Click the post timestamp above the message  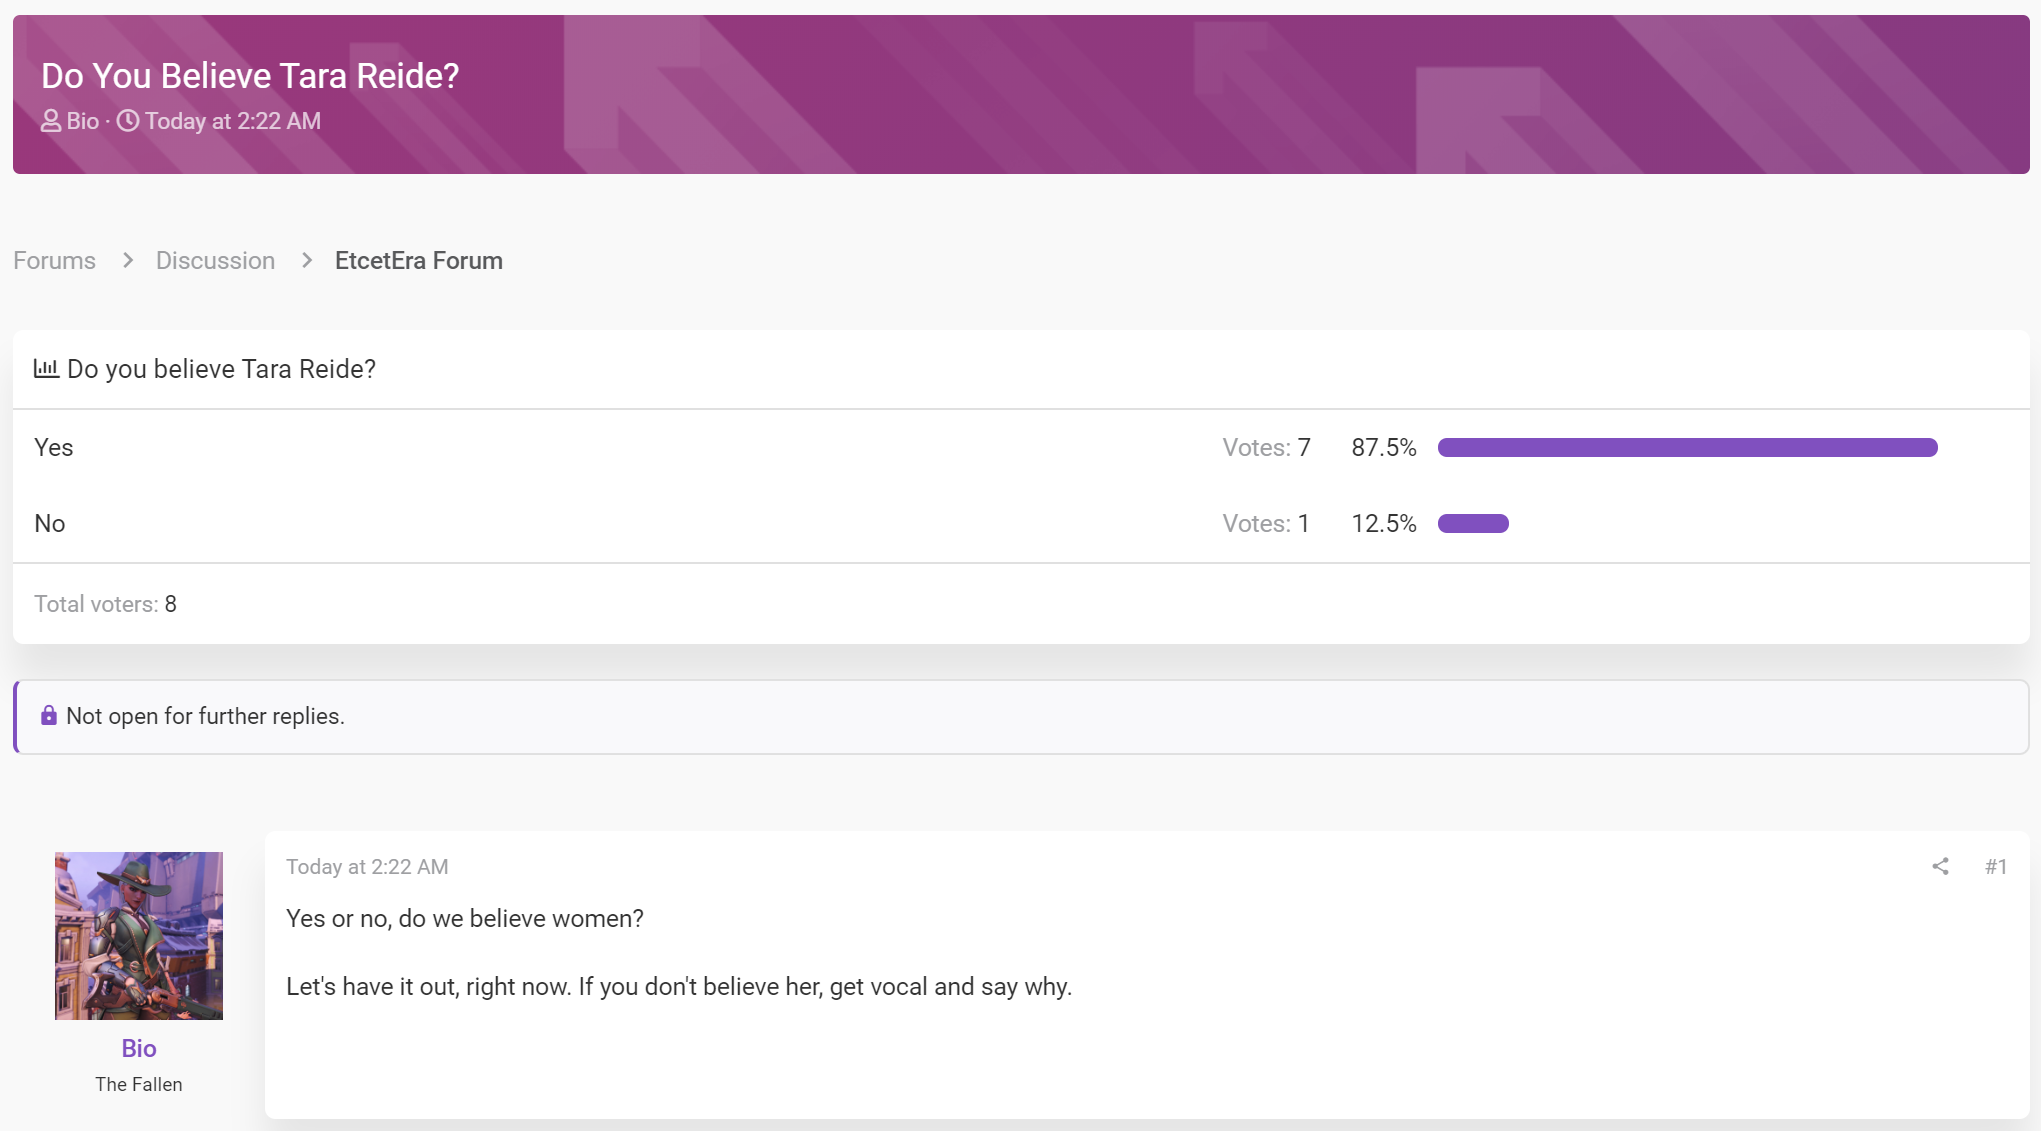[367, 867]
